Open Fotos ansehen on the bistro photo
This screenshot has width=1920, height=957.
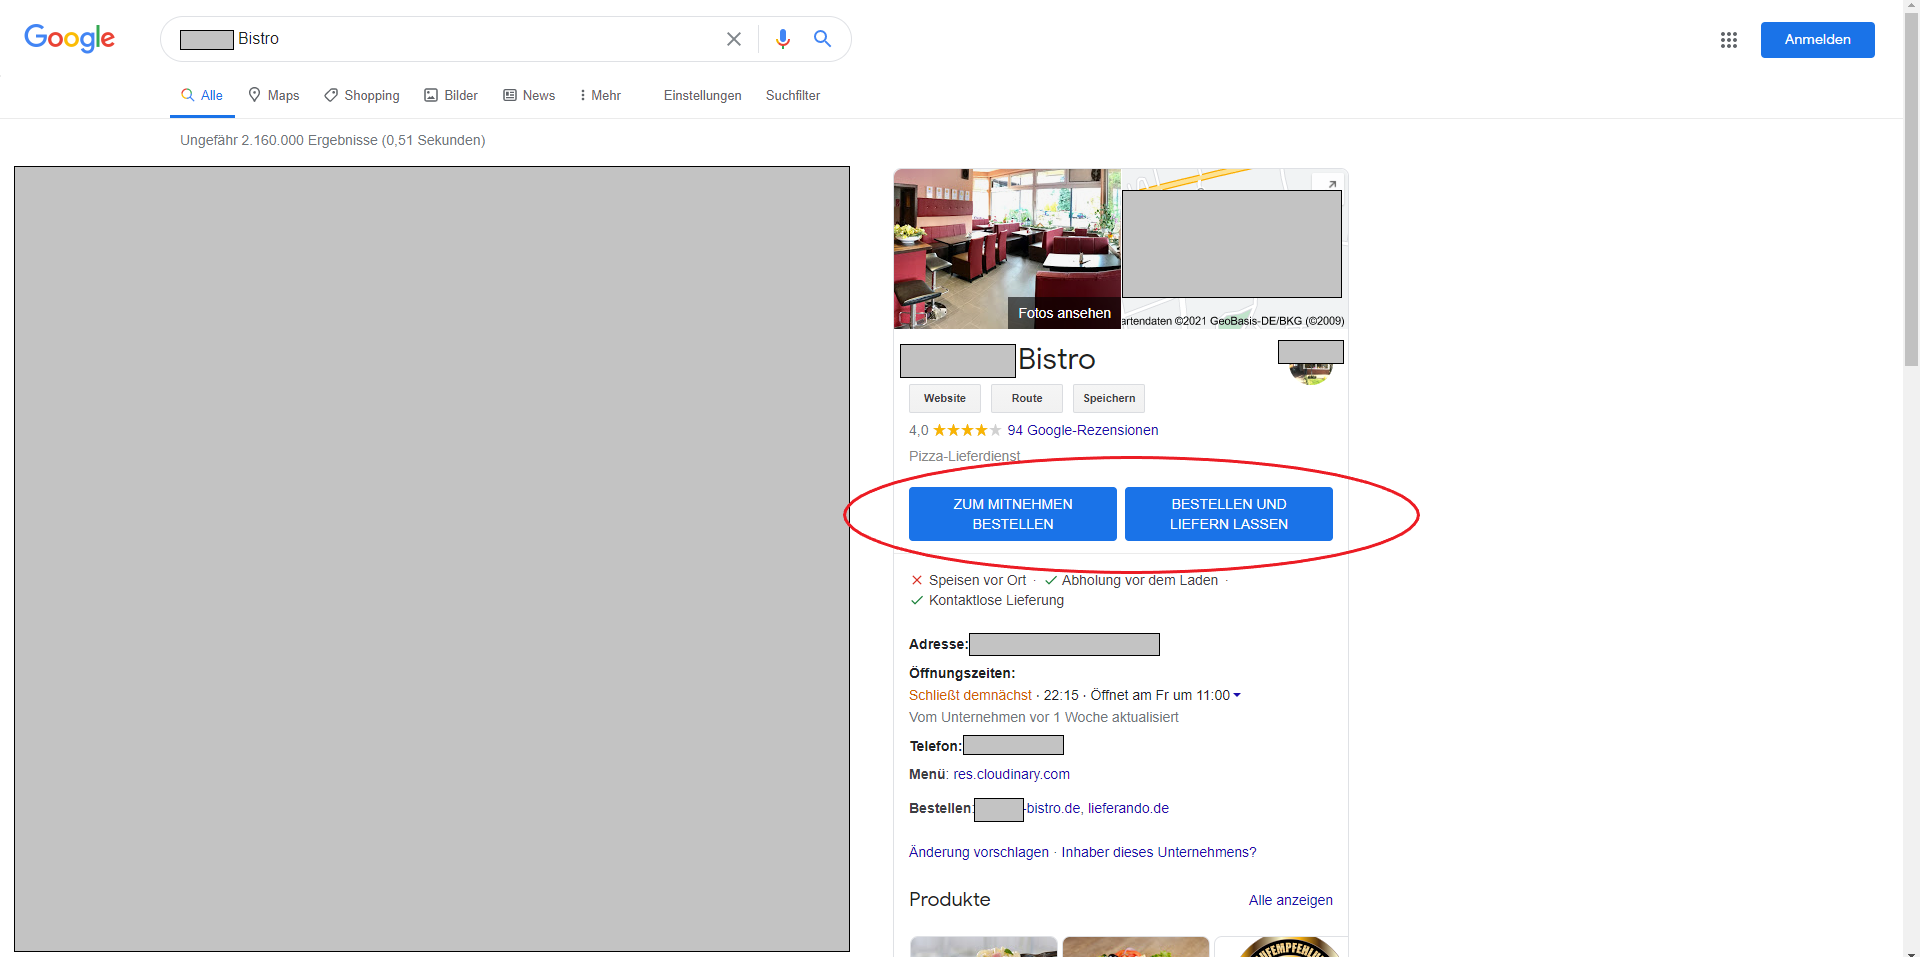(1064, 313)
